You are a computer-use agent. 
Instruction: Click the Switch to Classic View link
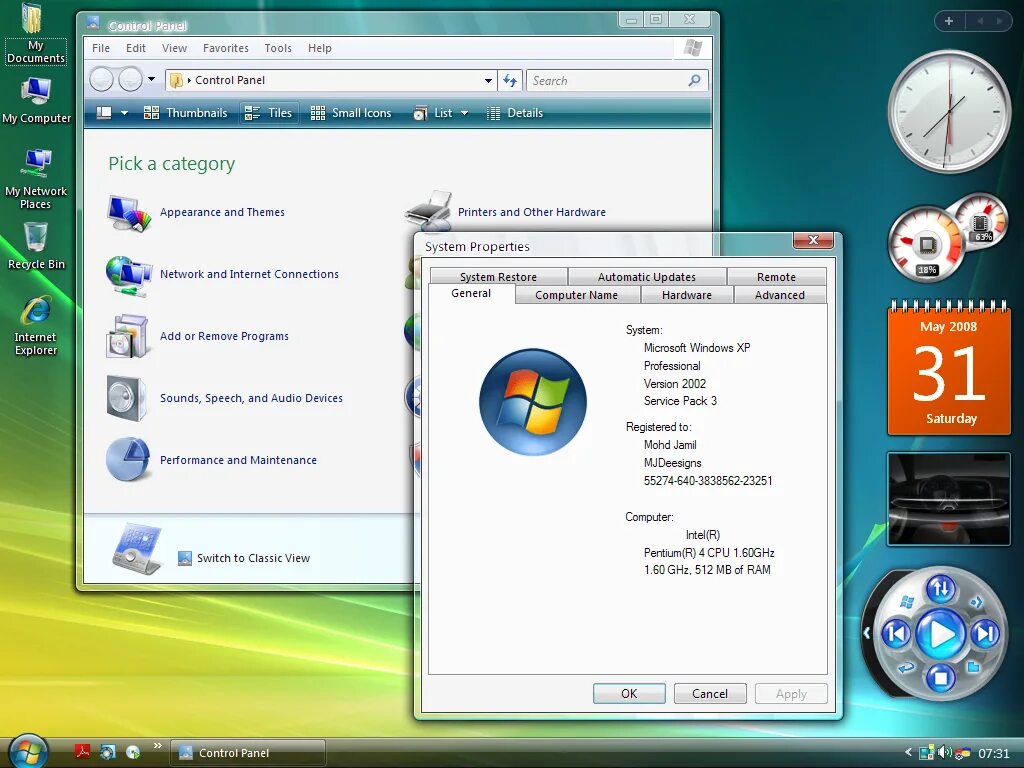coord(253,558)
